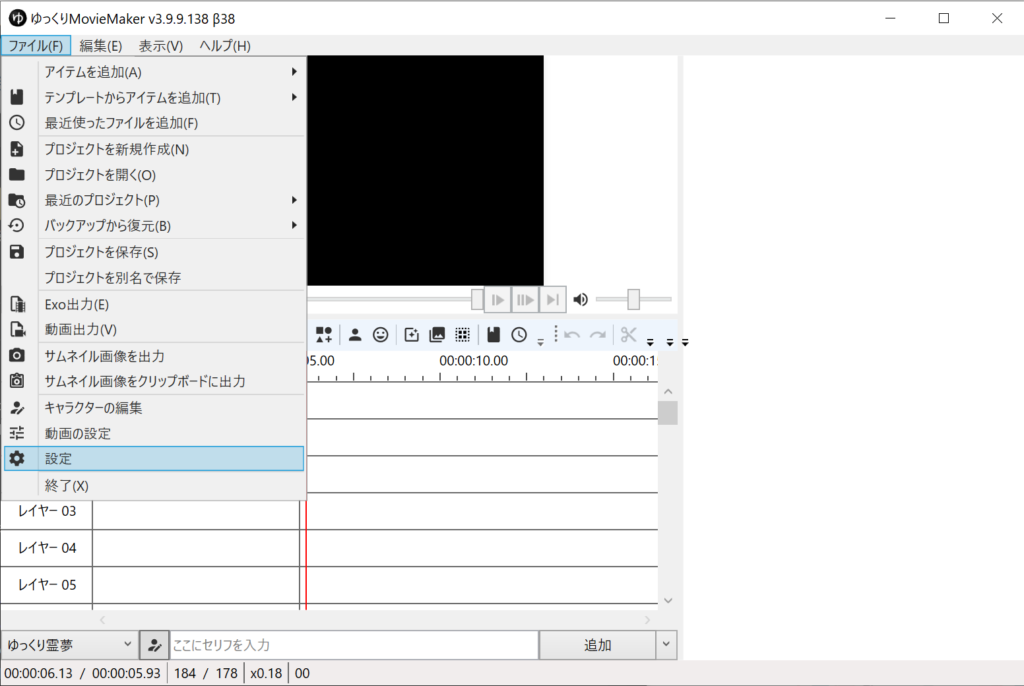Viewport: 1024px width, 686px height.
Task: Click the horizontal scrollbar left arrow
Action: 102,619
